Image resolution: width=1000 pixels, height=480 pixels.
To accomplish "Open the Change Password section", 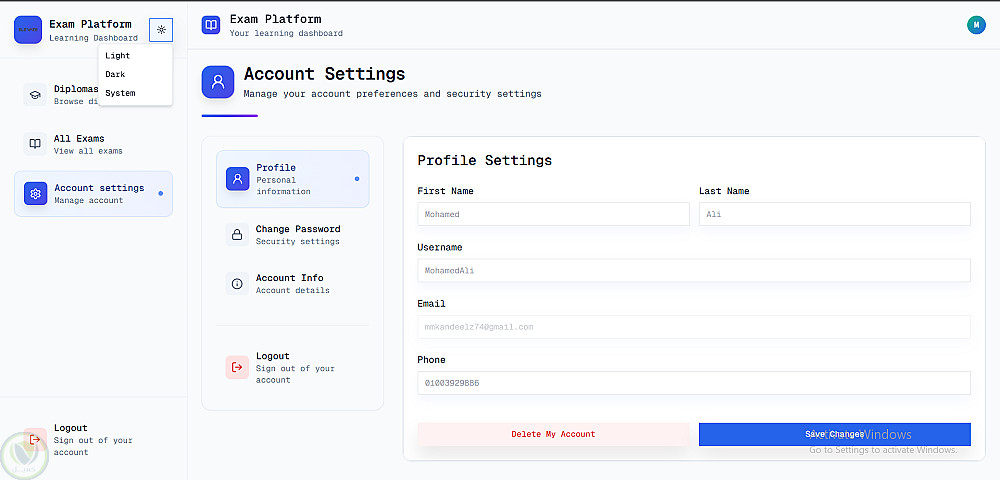I will point(297,234).
